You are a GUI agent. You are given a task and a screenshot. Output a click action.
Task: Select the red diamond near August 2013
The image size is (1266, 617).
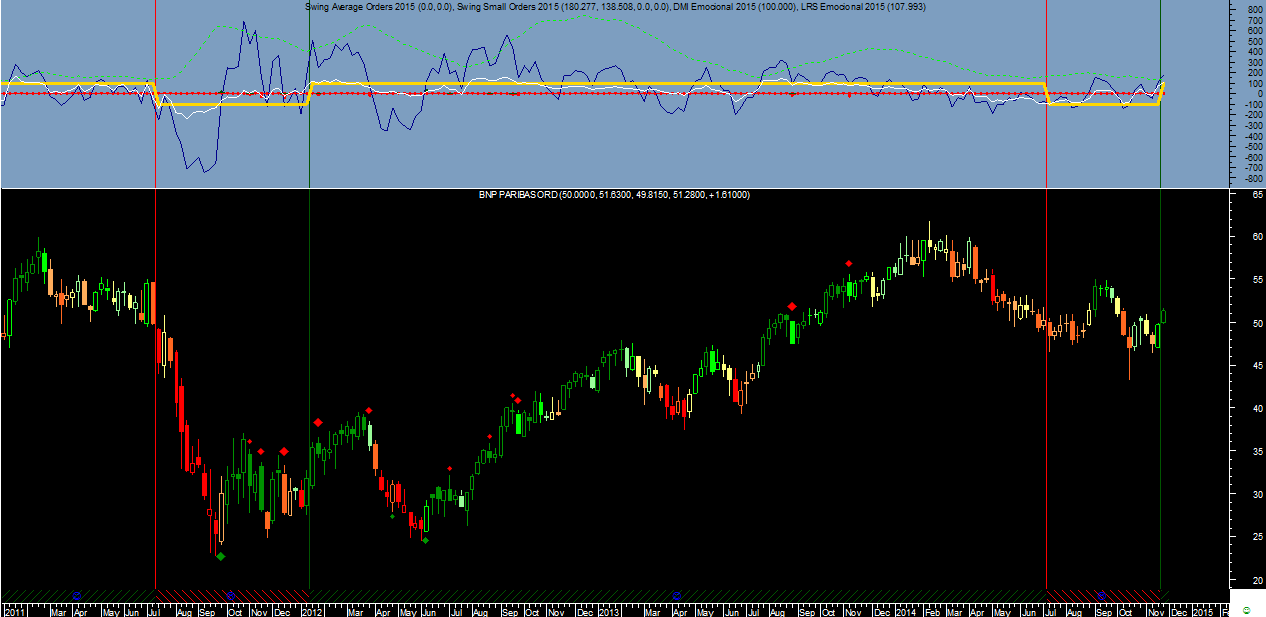791,306
